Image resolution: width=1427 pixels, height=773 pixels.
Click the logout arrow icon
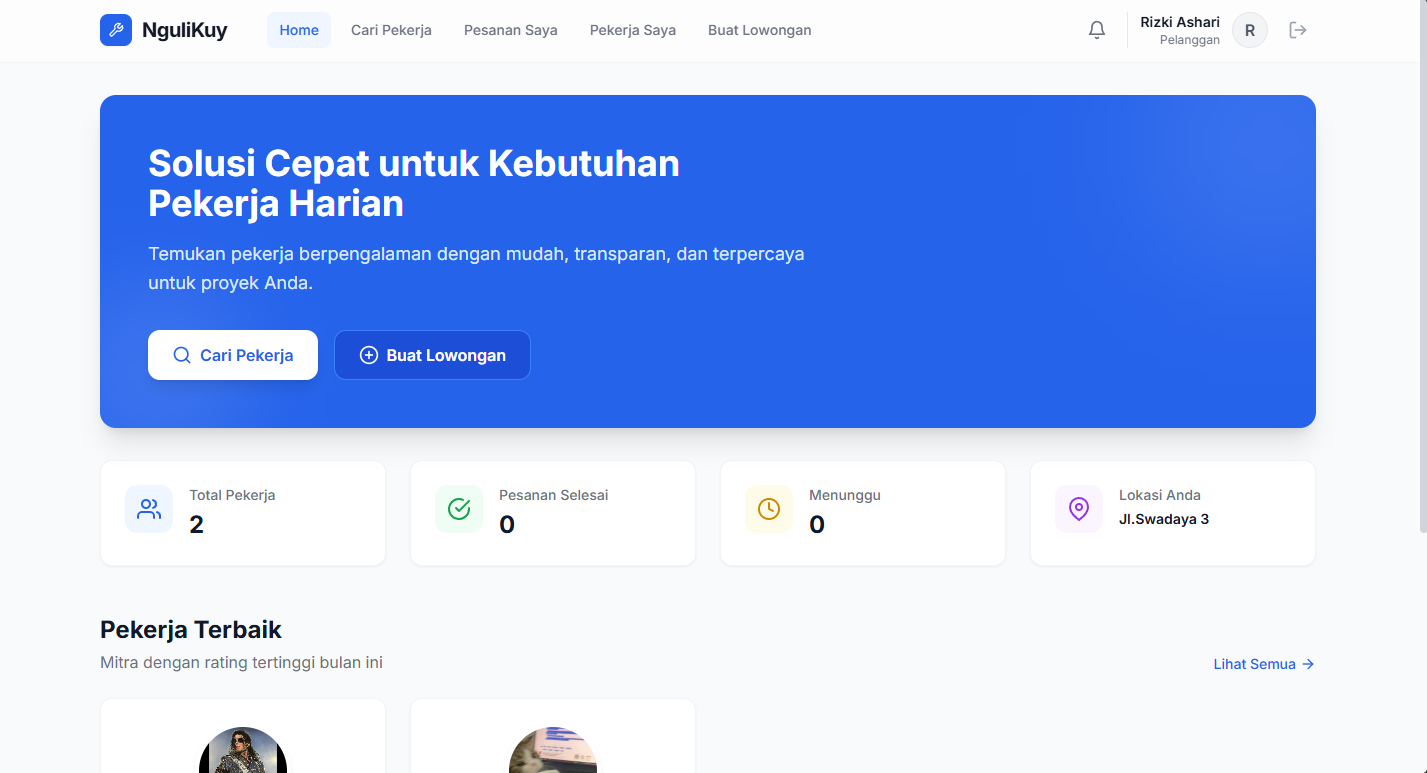point(1298,30)
